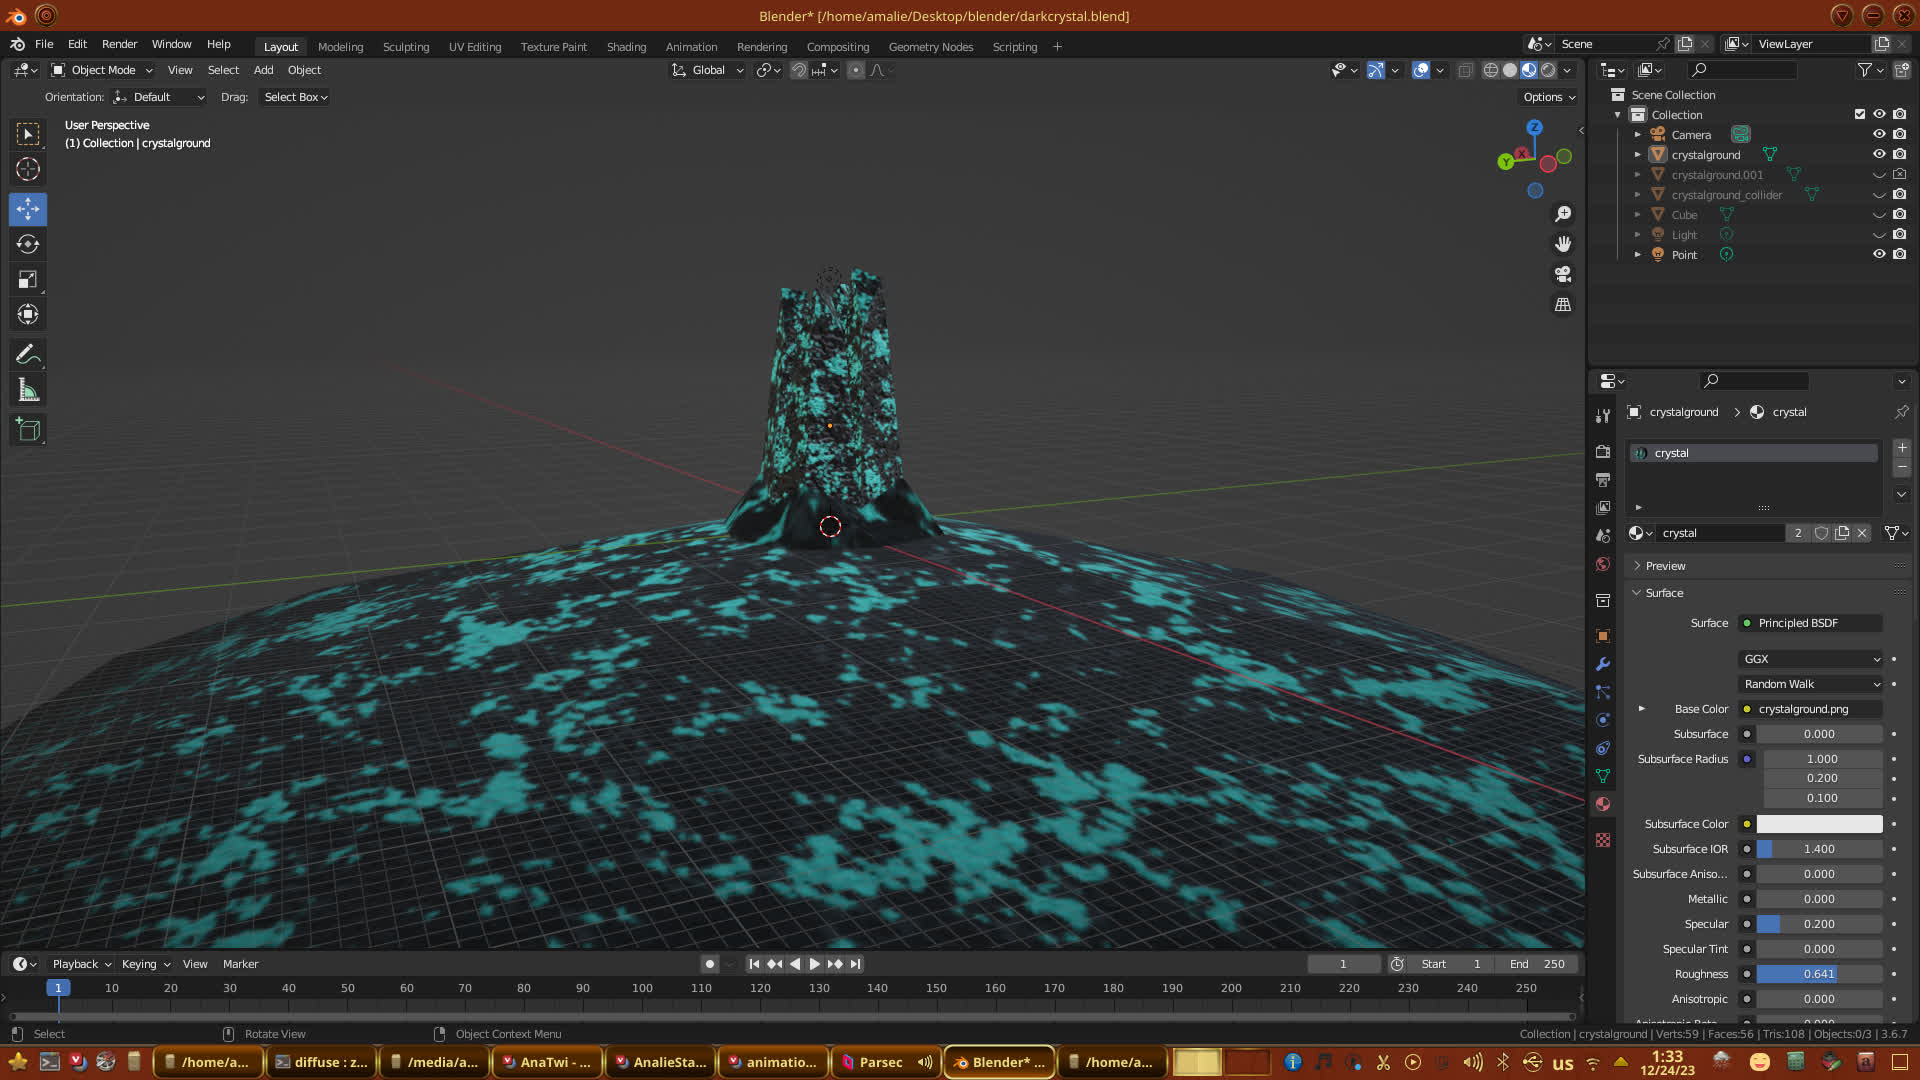Open the Modifiers wrench properties tab
Screen dimensions: 1920x1080
click(1603, 664)
